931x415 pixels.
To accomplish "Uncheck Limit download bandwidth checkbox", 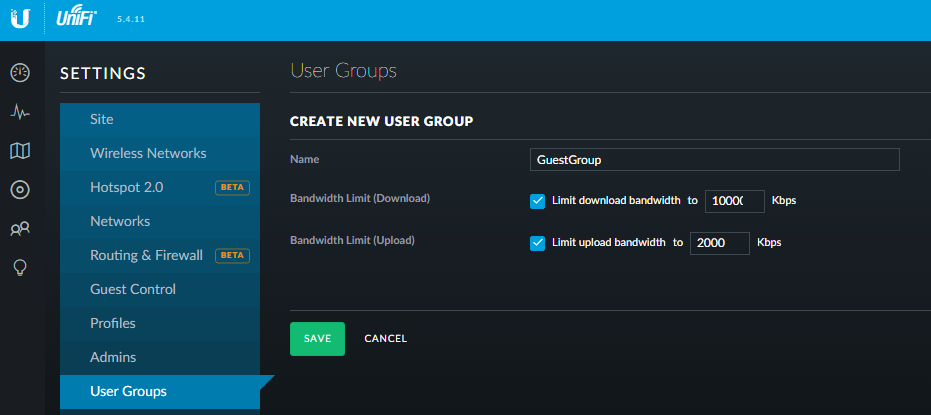I will (538, 200).
